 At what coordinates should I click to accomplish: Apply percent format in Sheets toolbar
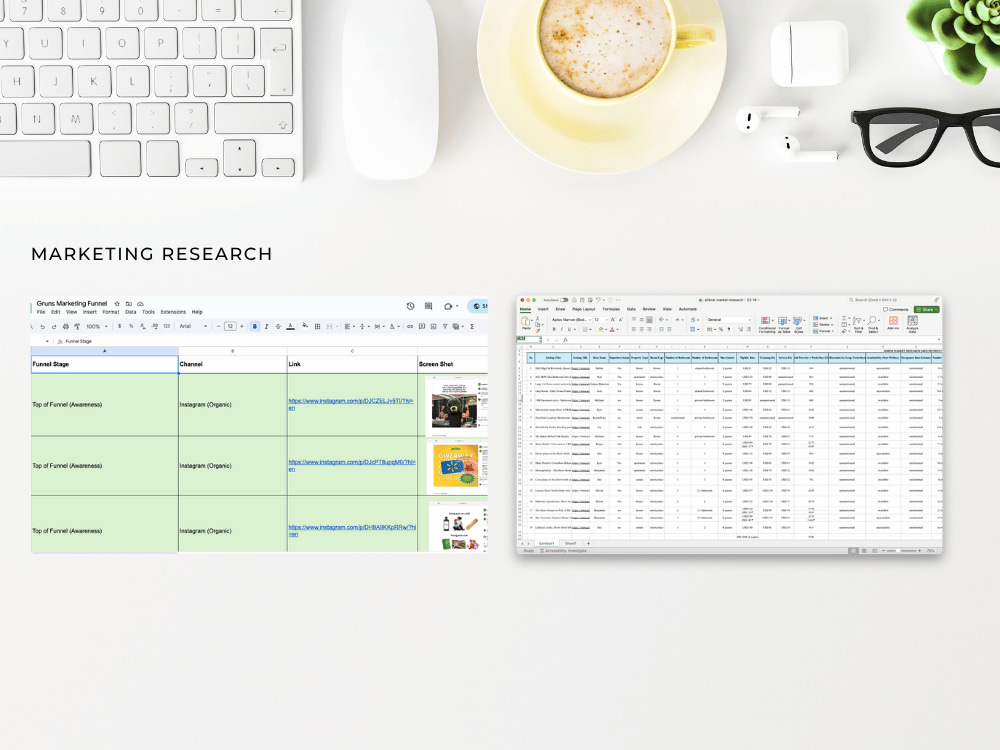[131, 326]
